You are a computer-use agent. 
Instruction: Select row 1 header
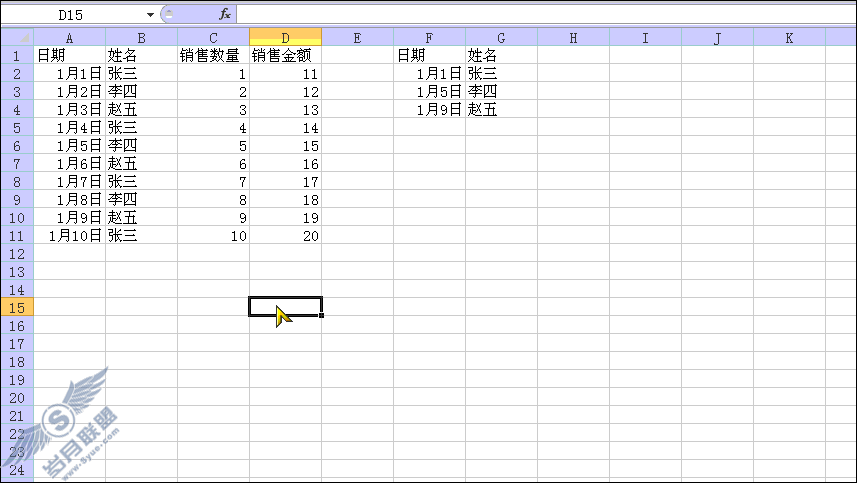tap(17, 55)
